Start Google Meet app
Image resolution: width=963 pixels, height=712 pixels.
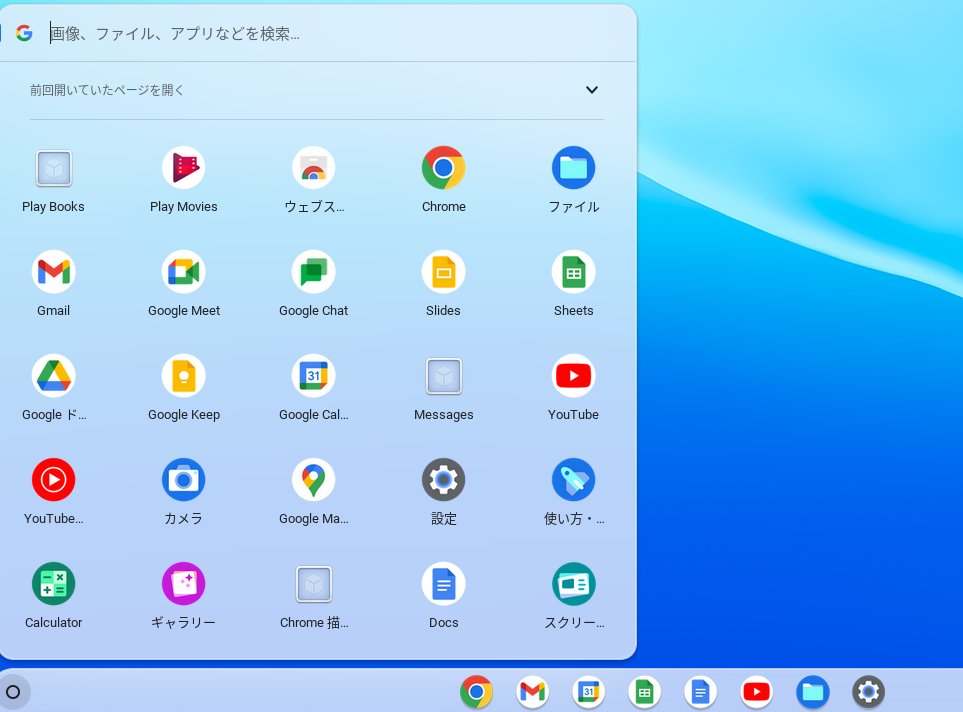(x=184, y=272)
